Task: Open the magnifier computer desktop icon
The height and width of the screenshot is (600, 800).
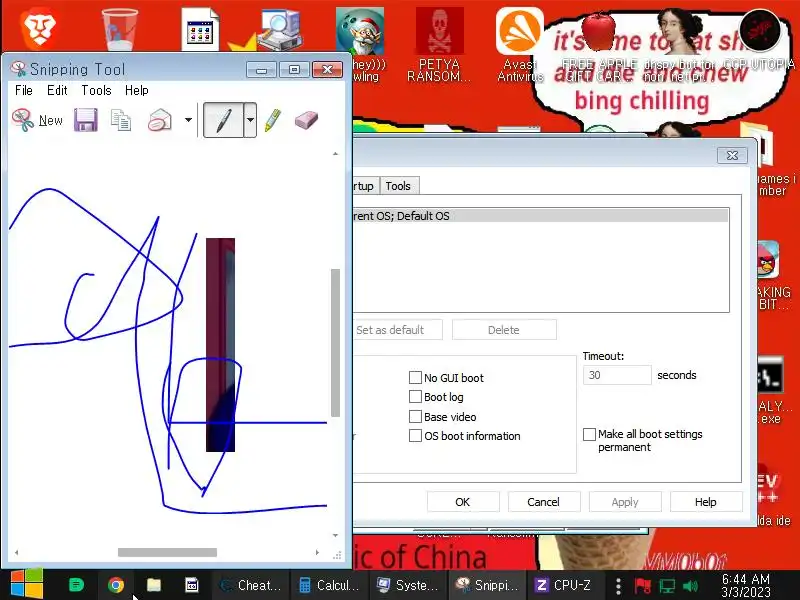Action: 280,30
